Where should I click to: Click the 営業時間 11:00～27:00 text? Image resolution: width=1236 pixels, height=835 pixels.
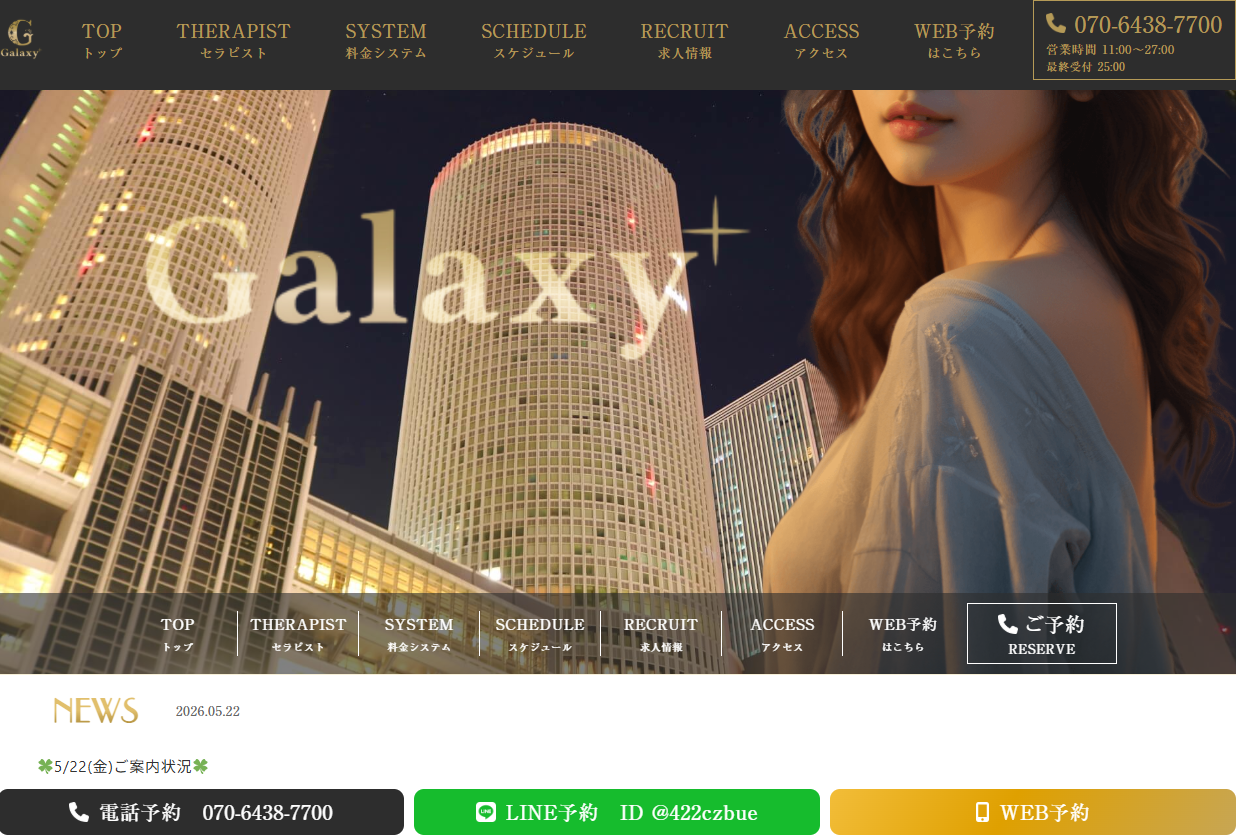pyautogui.click(x=1110, y=50)
